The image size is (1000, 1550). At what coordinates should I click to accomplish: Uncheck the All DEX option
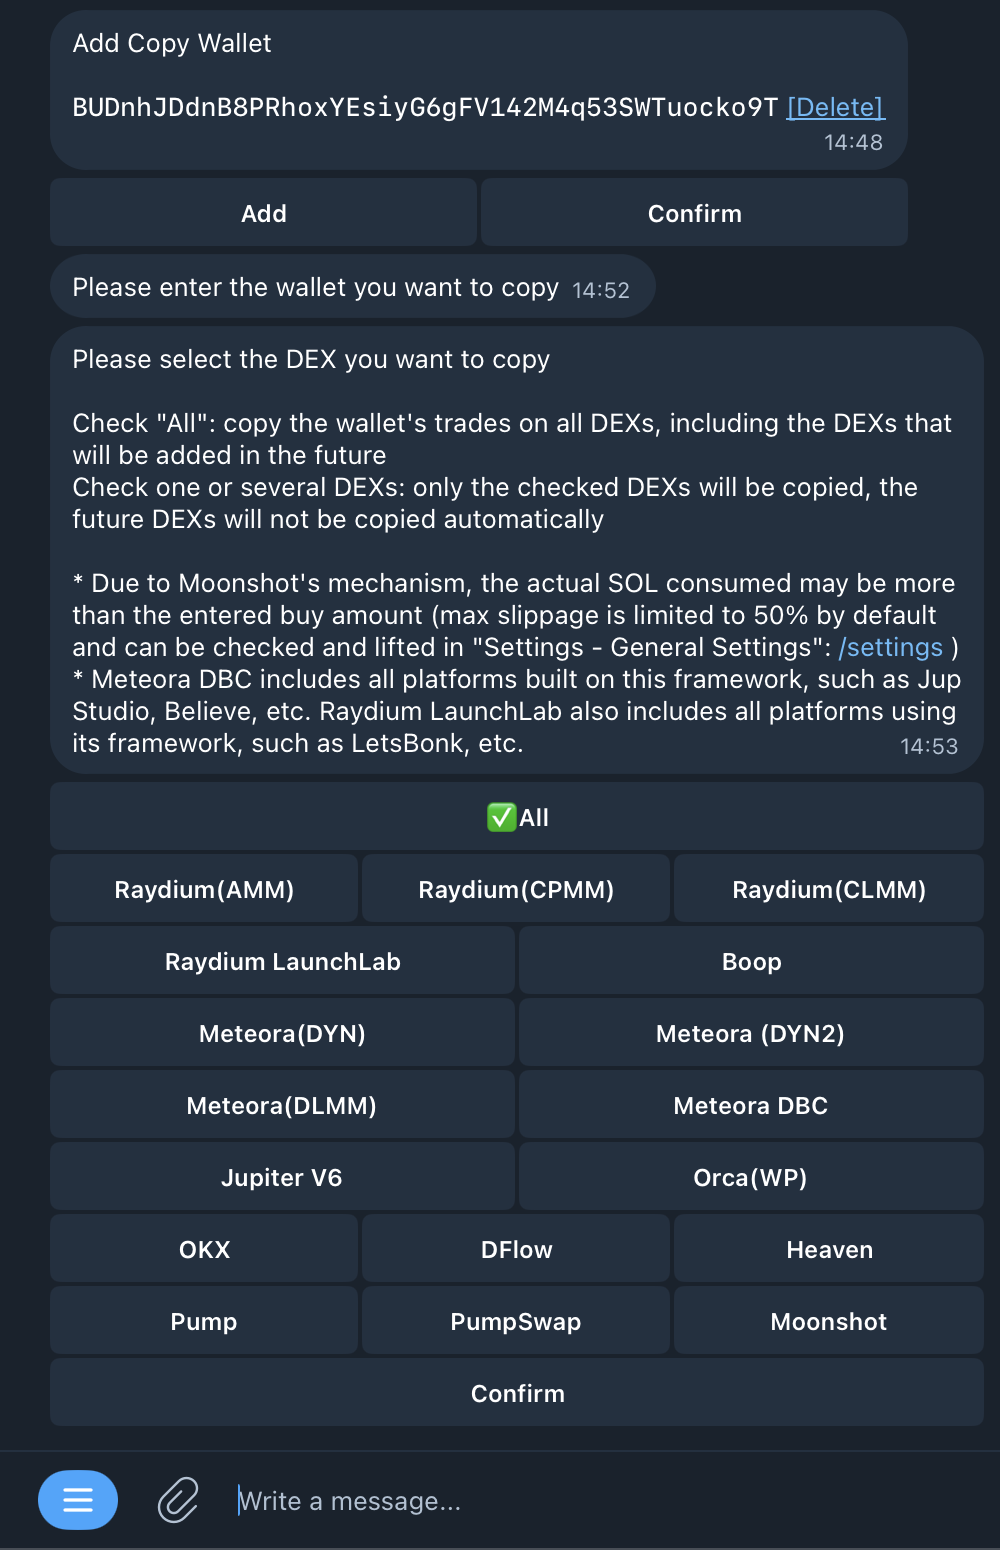517,817
